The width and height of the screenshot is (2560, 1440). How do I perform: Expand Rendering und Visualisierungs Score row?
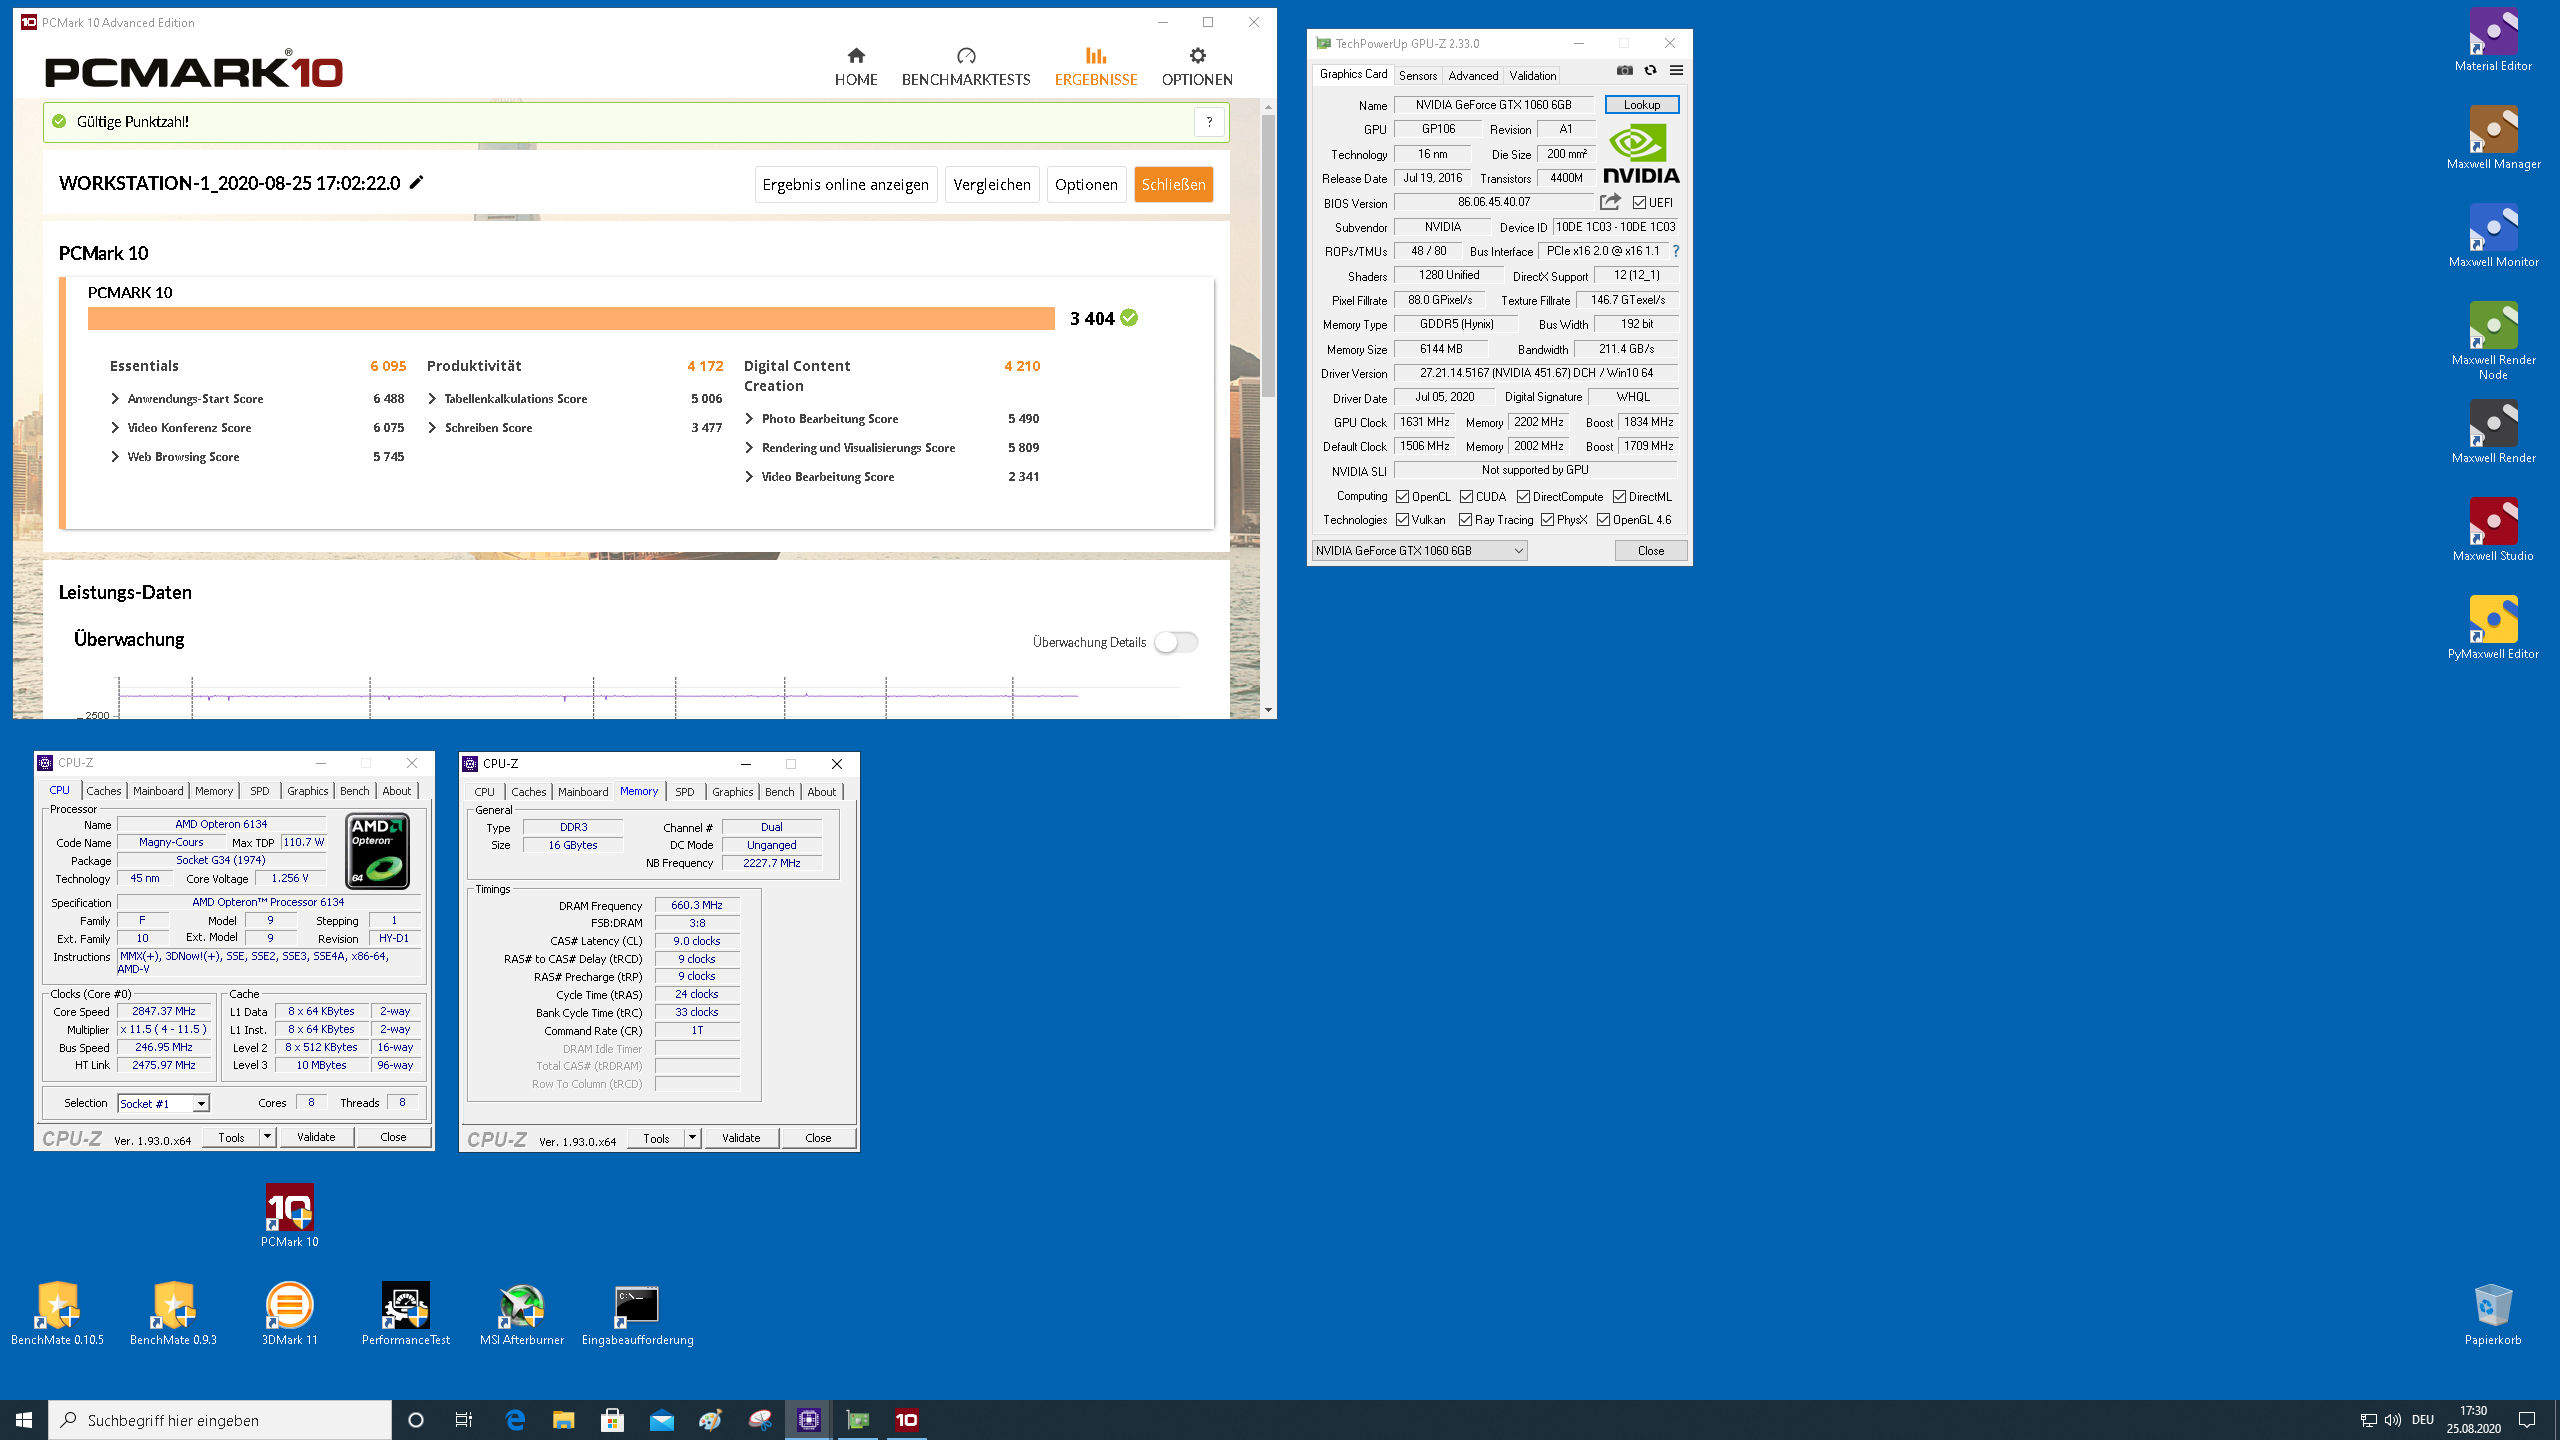[x=749, y=448]
